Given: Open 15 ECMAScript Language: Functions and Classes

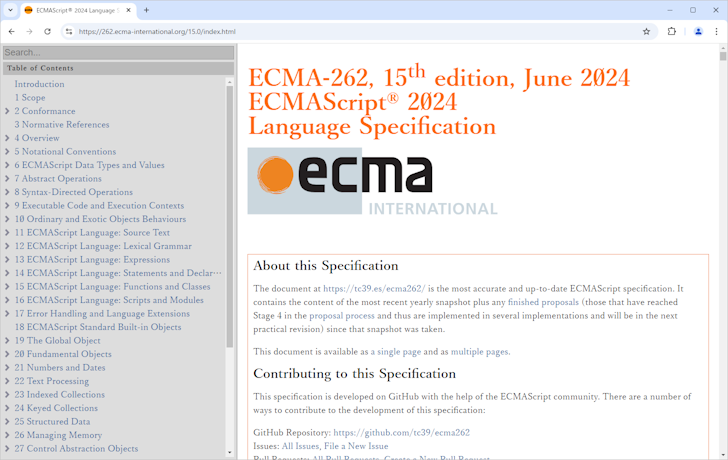Looking at the screenshot, I should 112,286.
